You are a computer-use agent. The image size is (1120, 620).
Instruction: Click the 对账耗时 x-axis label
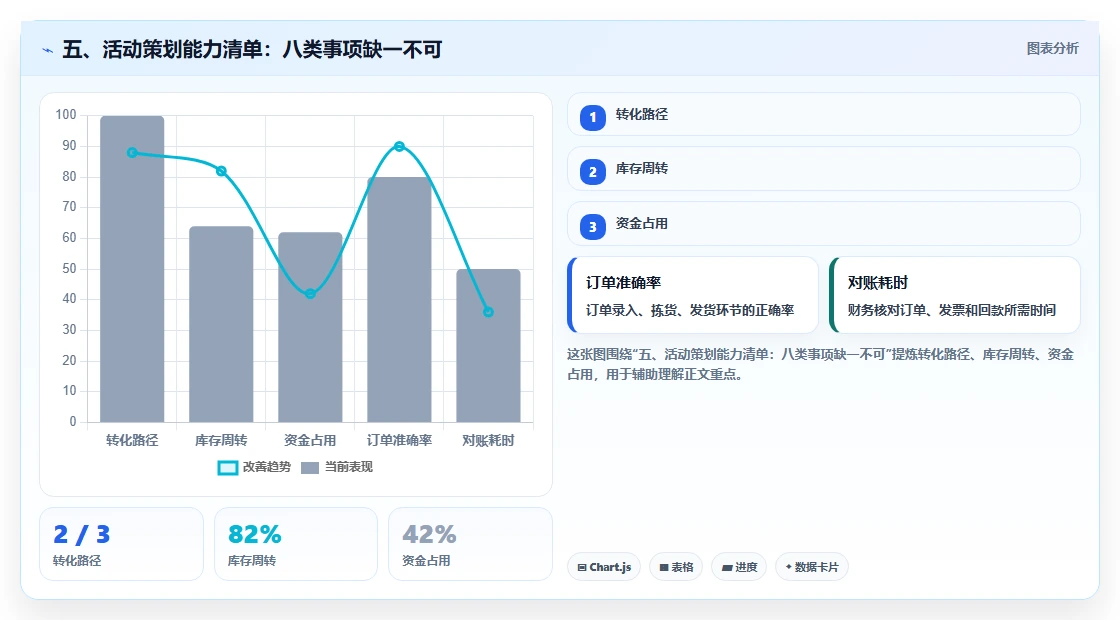tap(489, 441)
